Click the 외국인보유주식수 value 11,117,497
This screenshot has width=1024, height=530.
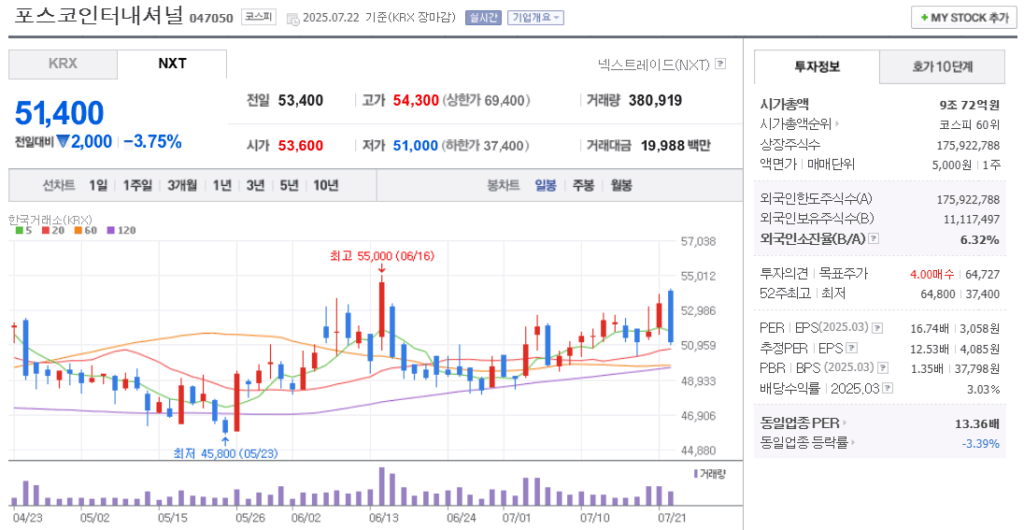pos(972,219)
